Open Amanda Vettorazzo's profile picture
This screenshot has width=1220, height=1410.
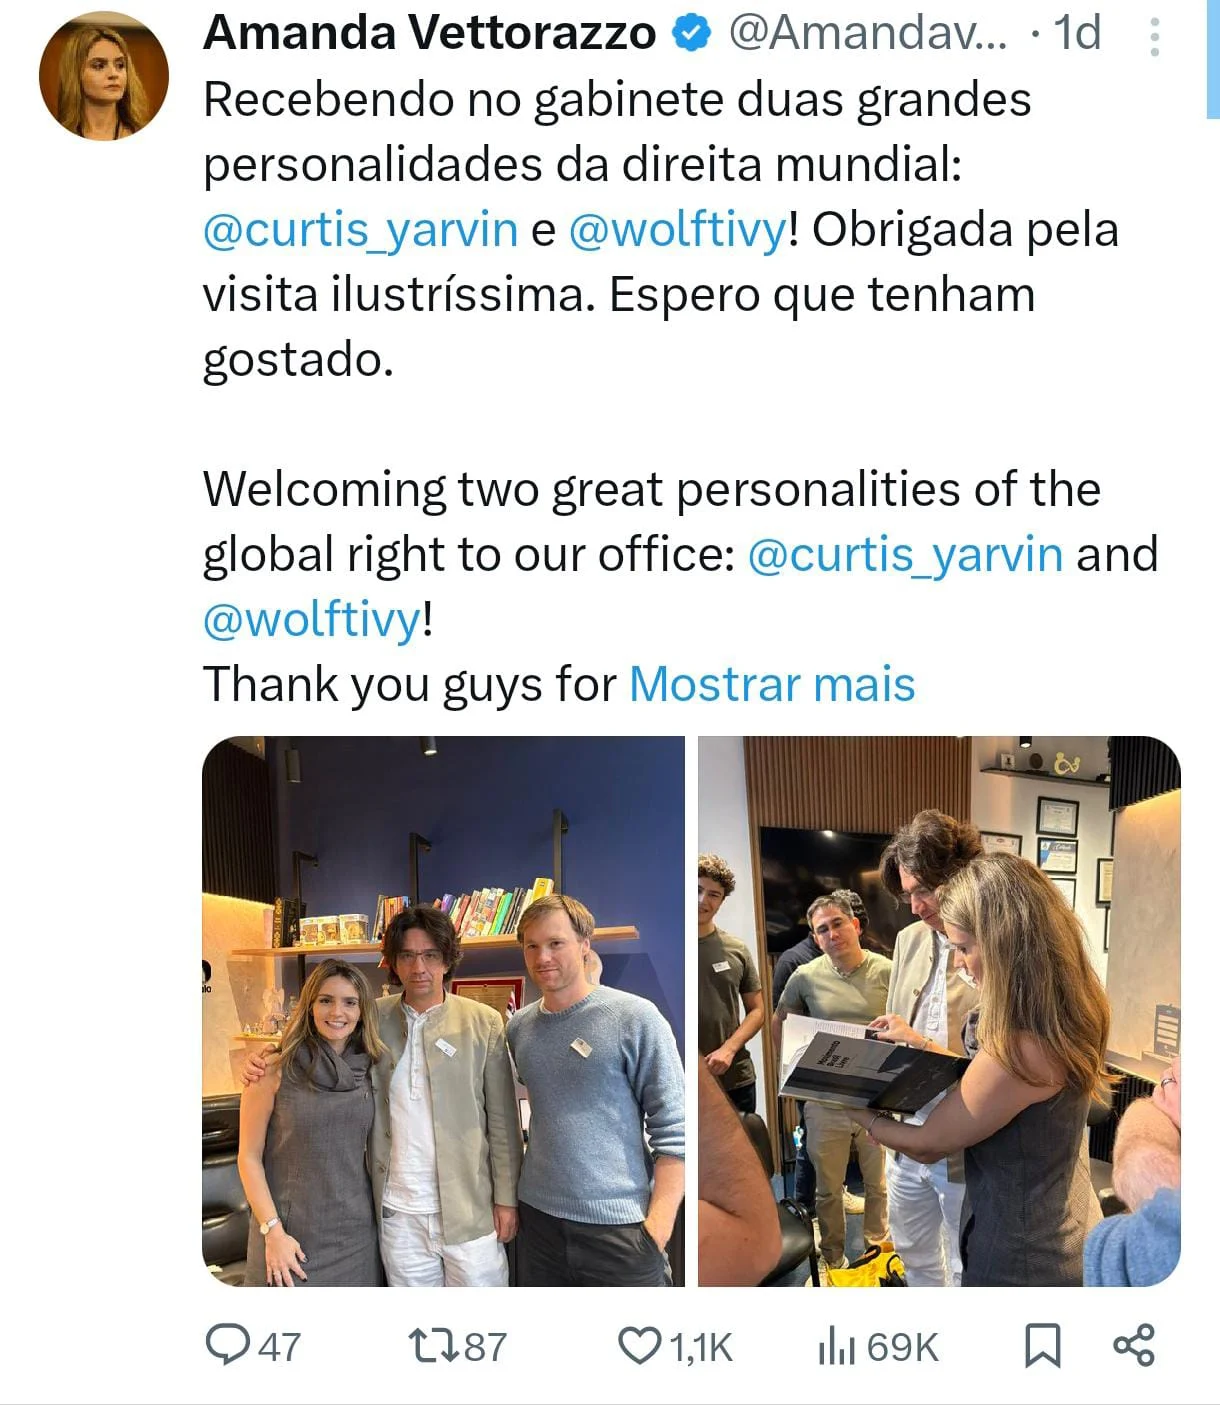[x=104, y=76]
